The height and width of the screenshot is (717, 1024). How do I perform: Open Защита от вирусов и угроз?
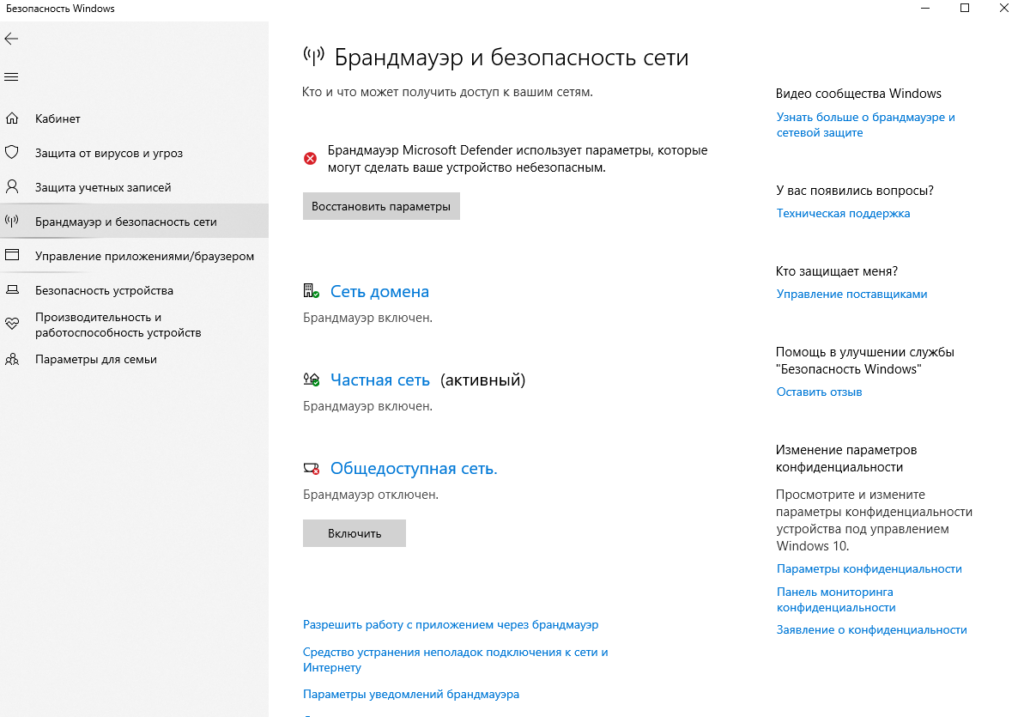tap(134, 153)
